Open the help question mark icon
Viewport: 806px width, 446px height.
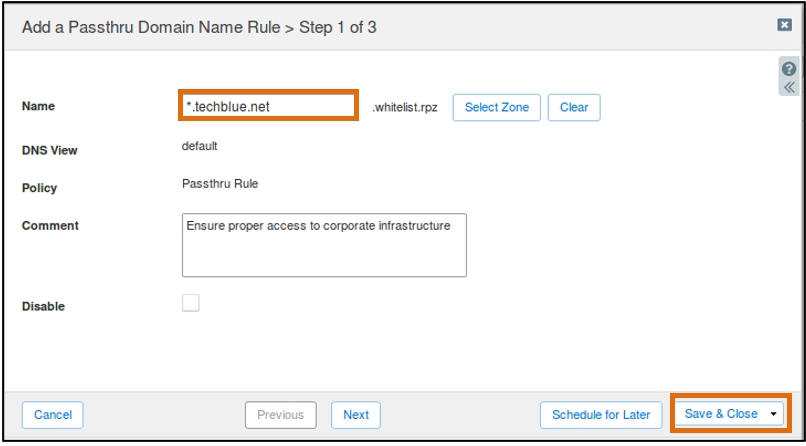789,69
